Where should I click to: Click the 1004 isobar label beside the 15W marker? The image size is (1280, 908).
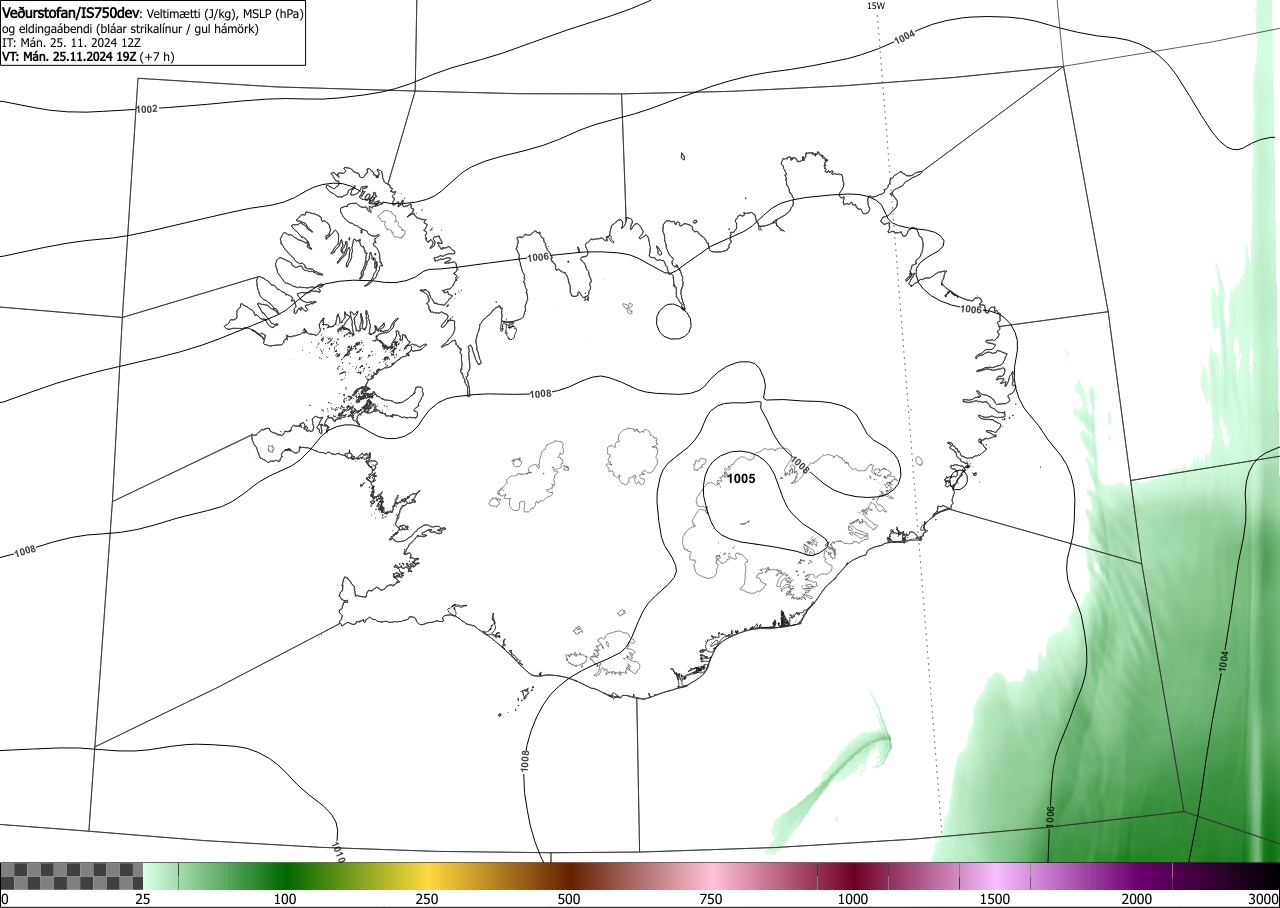(x=904, y=37)
